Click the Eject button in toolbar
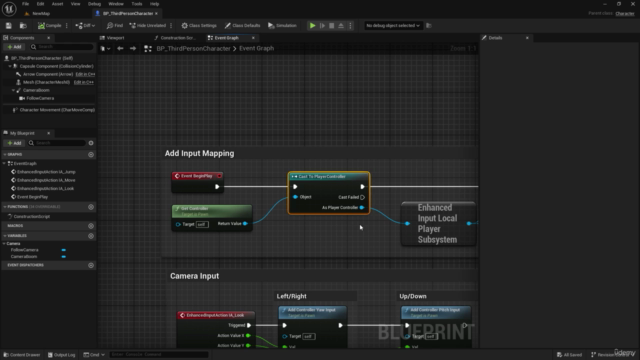 [x=341, y=26]
